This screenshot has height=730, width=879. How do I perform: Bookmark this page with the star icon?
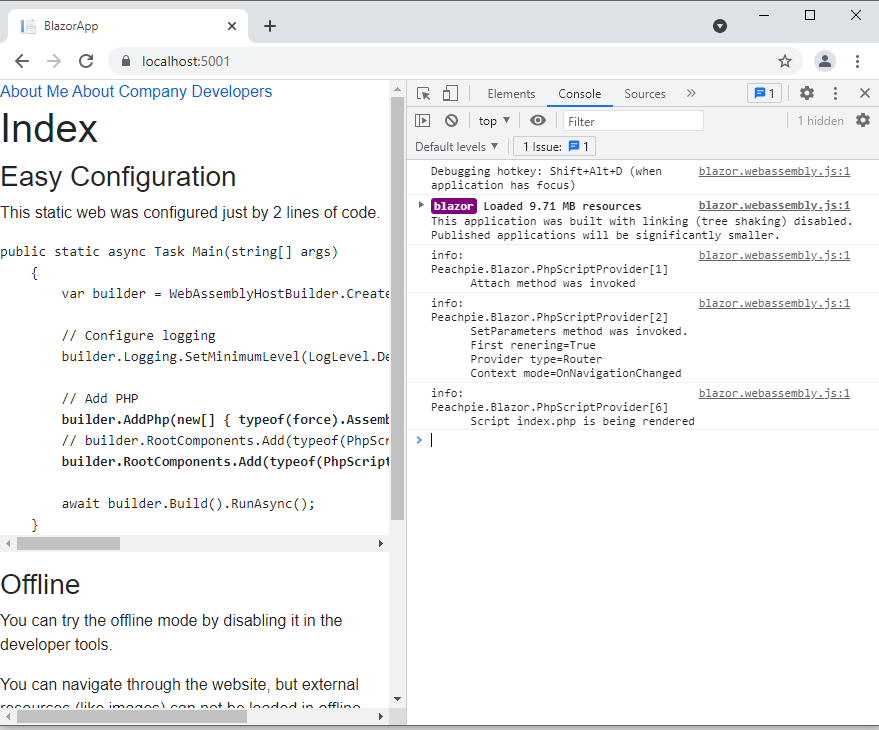[x=785, y=61]
